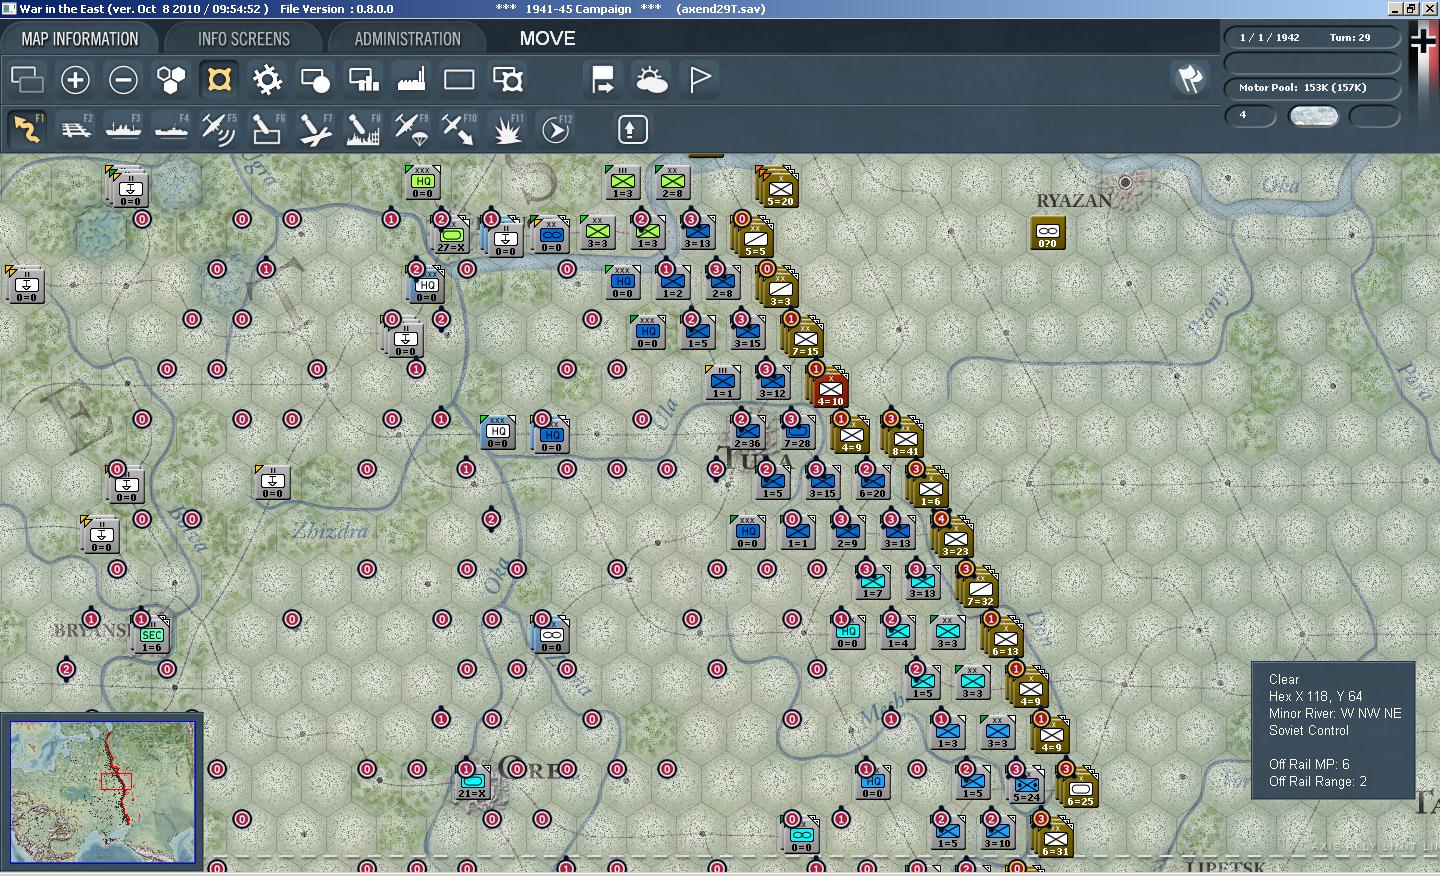The width and height of the screenshot is (1440, 876).
Task: Click the Ryazan city label
Action: 1074,200
